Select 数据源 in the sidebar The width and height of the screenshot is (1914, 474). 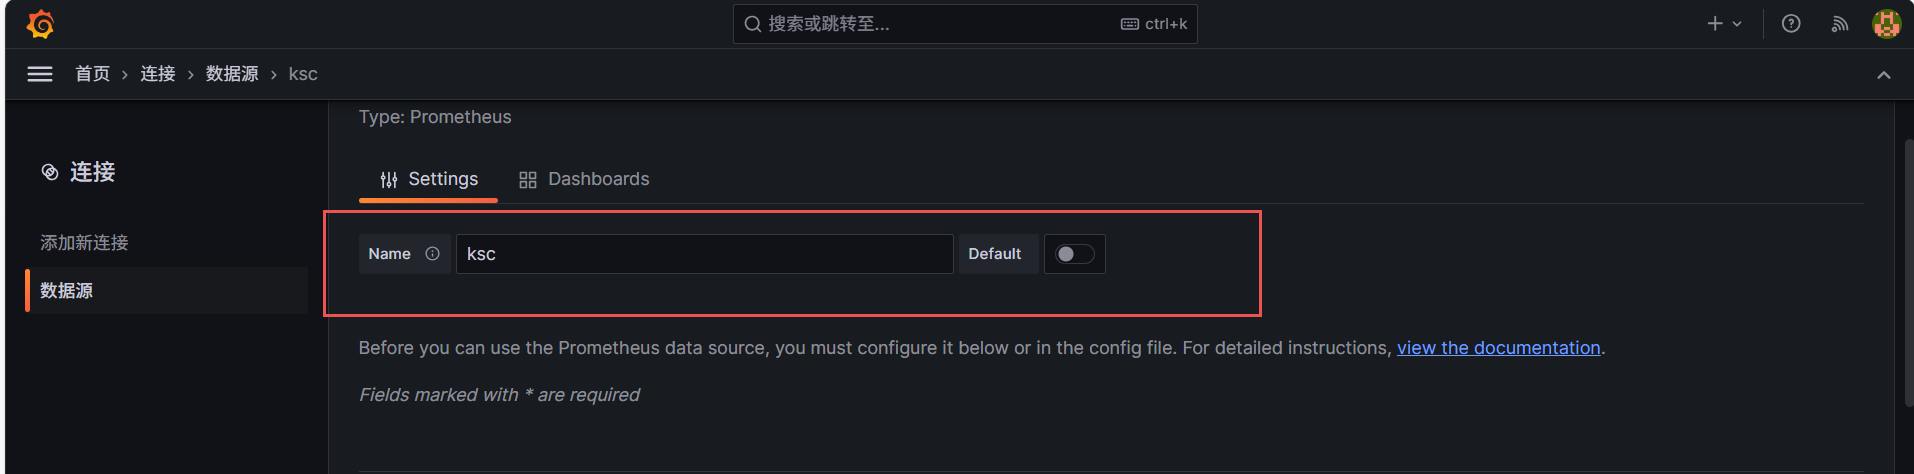click(x=67, y=291)
